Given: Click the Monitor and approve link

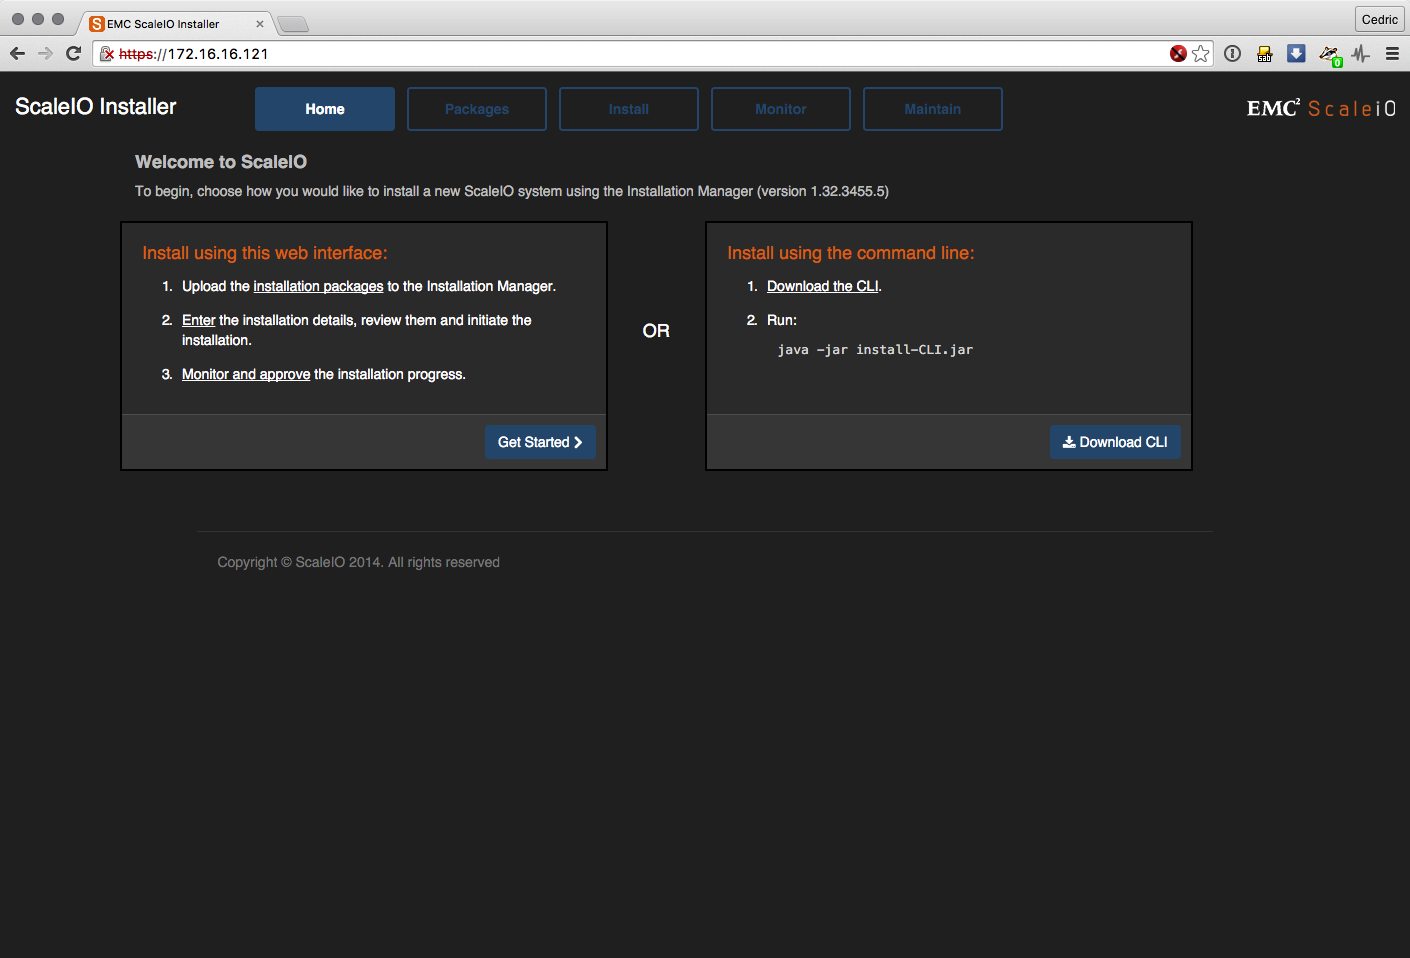Looking at the screenshot, I should pos(246,374).
